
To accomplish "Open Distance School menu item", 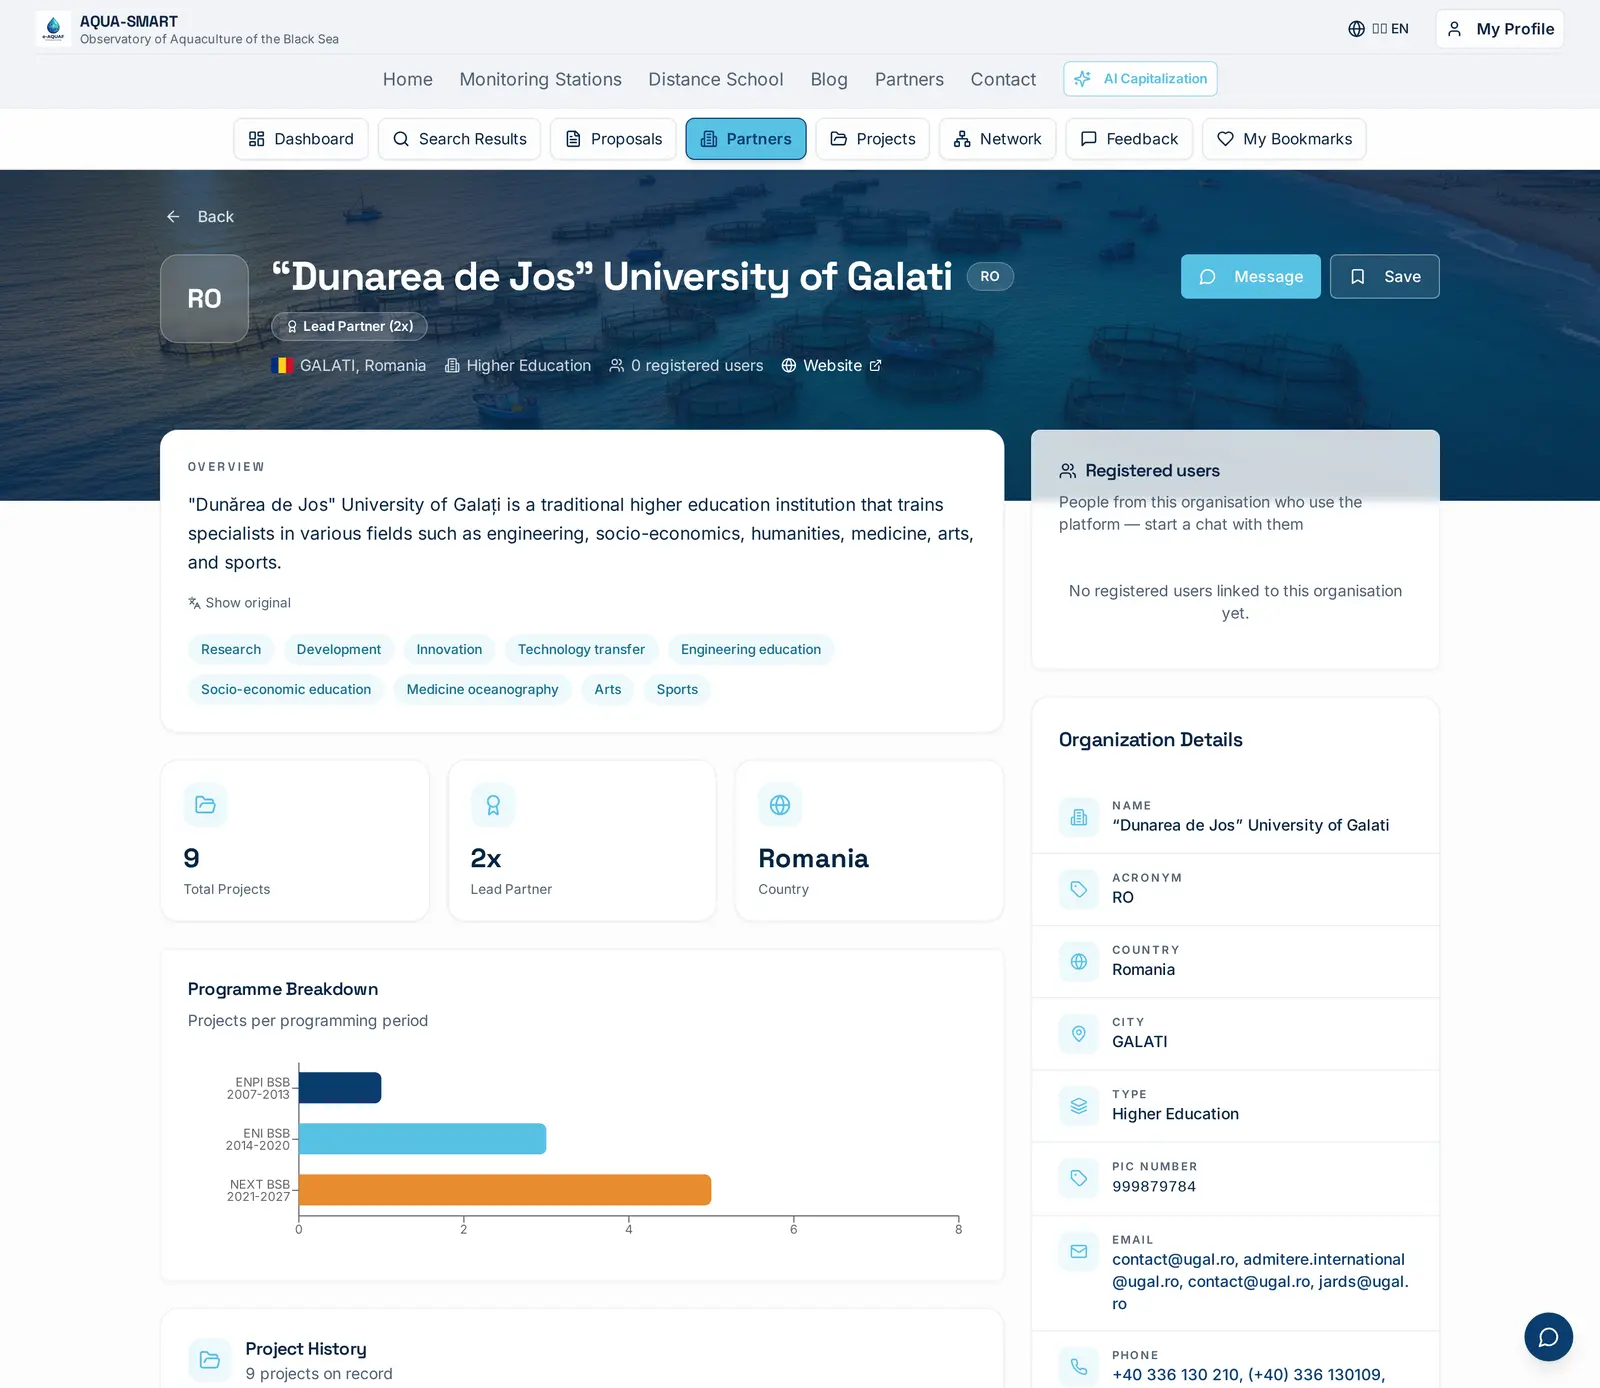I will pos(716,79).
